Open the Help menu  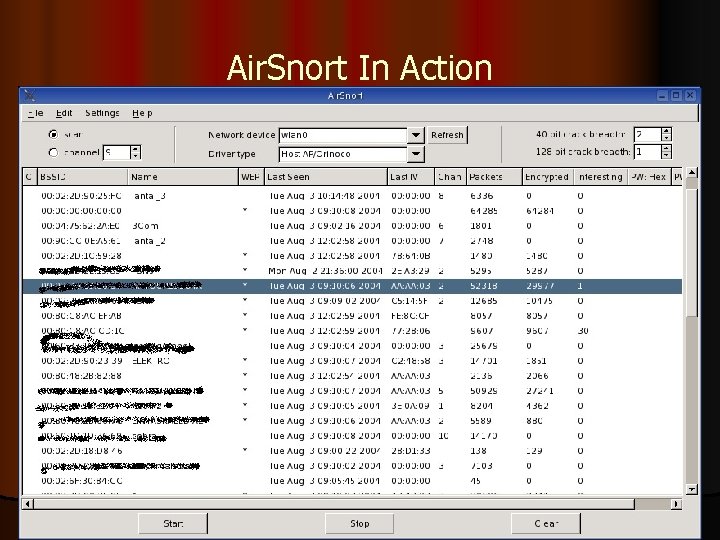(x=142, y=113)
